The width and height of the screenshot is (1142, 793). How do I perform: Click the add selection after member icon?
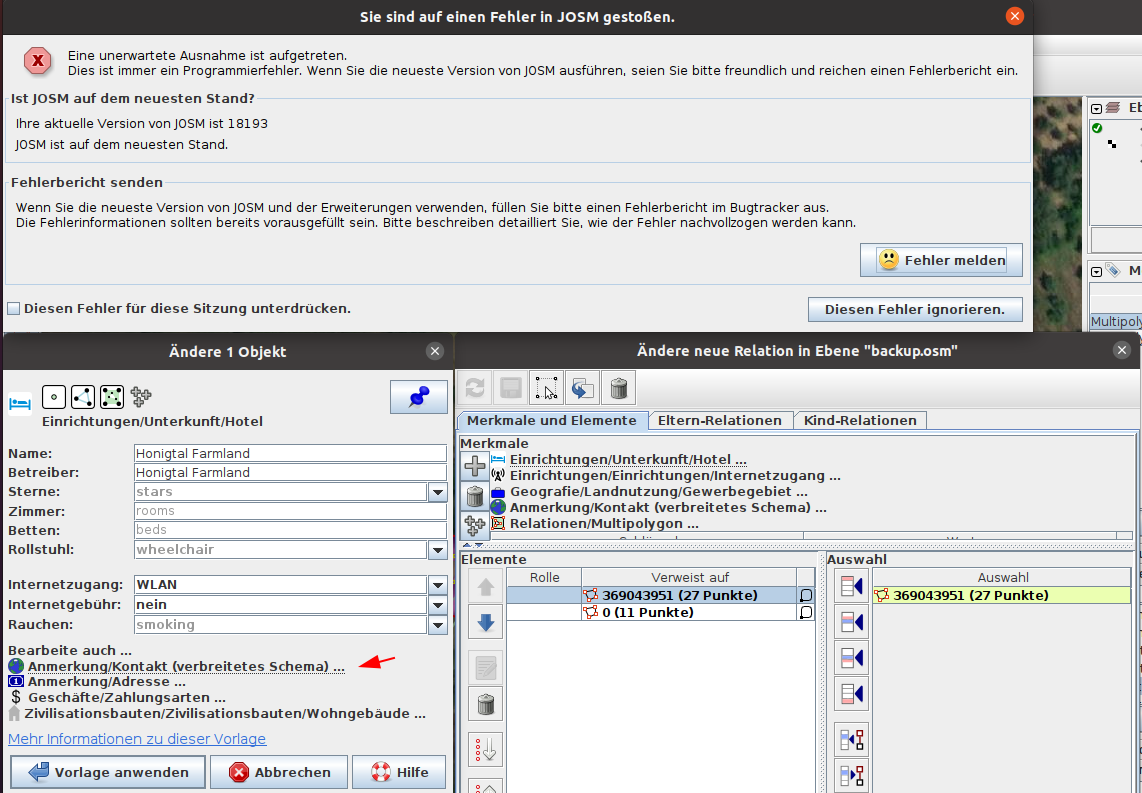851,658
